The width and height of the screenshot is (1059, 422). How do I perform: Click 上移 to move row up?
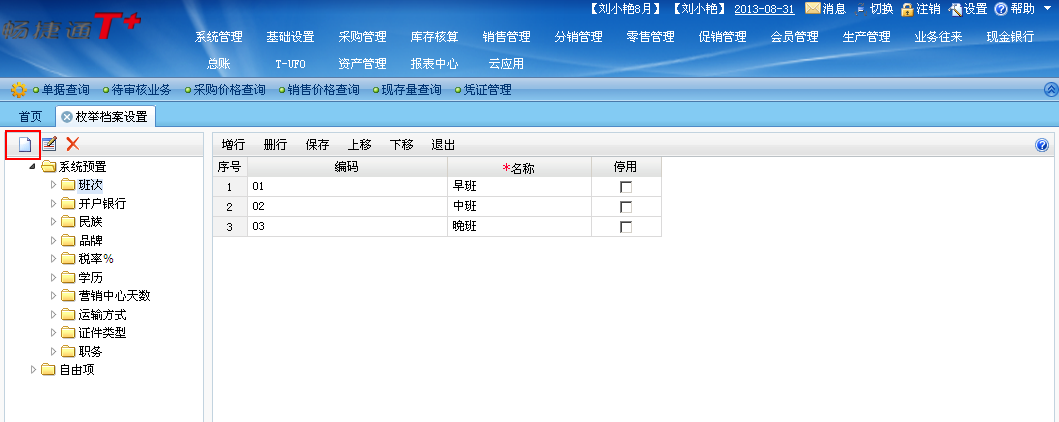click(x=359, y=144)
